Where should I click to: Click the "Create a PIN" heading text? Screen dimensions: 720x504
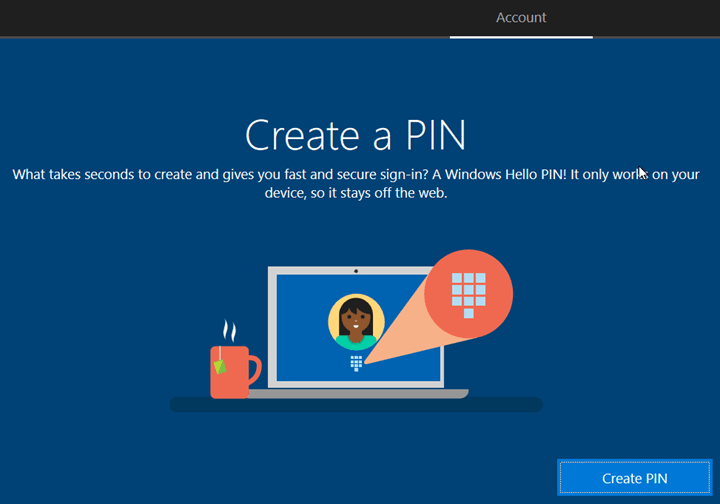click(356, 134)
